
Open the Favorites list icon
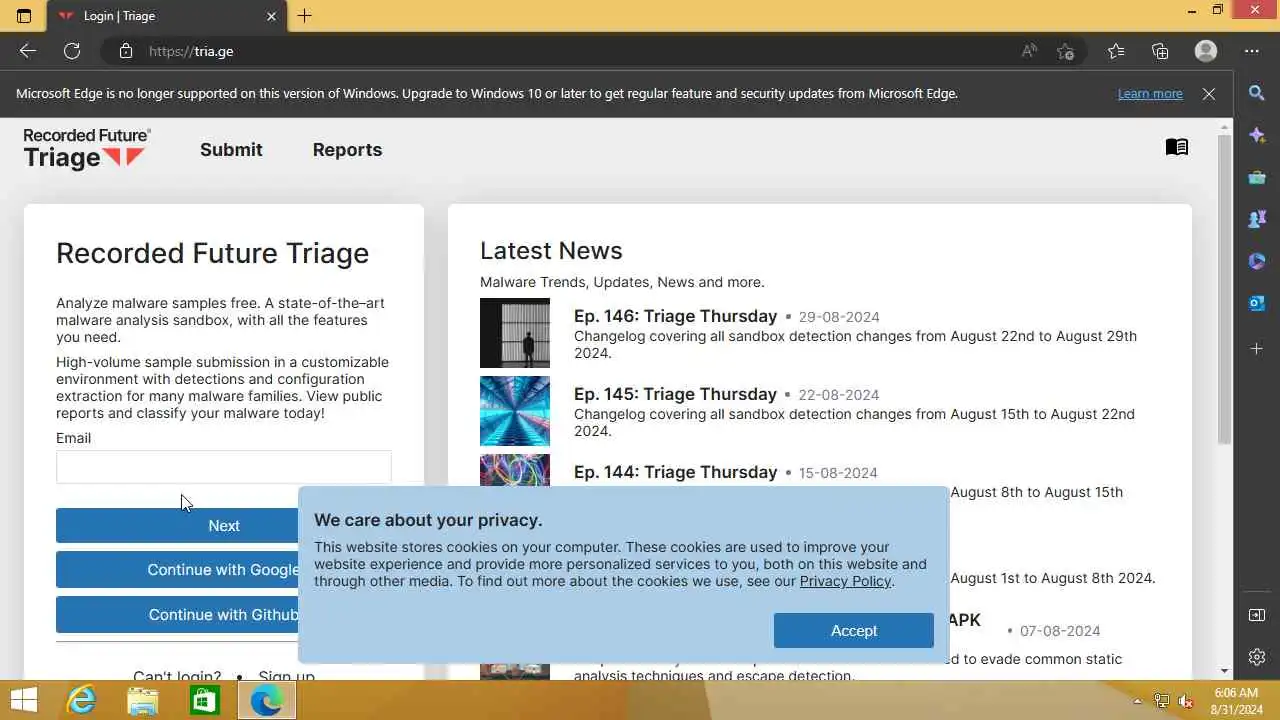1116,51
